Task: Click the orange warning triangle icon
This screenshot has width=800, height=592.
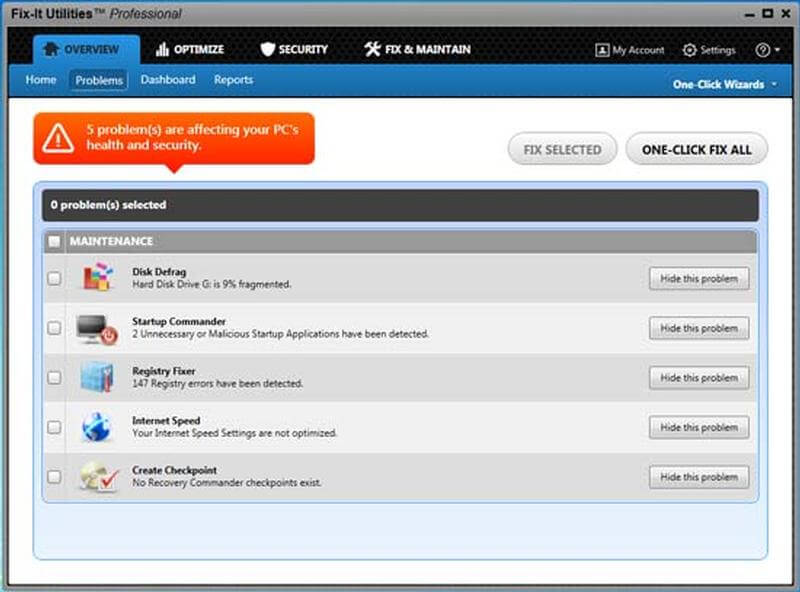Action: (59, 138)
